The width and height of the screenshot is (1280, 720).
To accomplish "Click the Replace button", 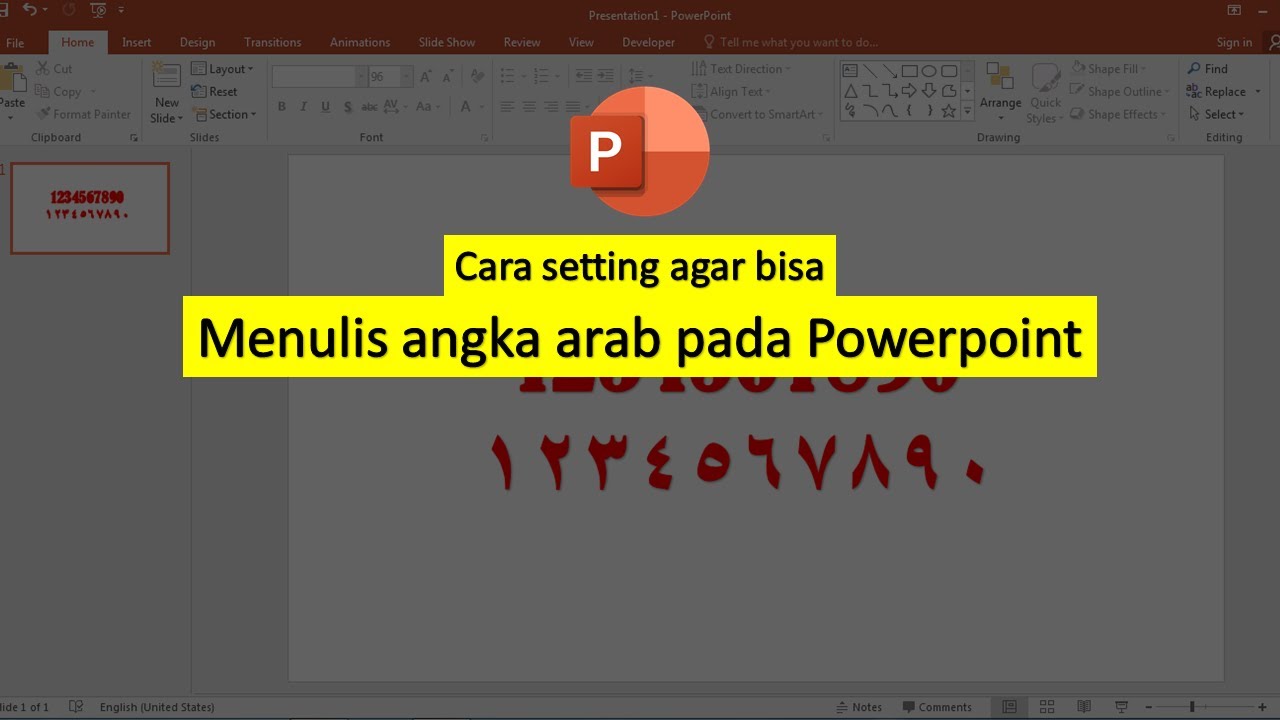I will pyautogui.click(x=1216, y=91).
